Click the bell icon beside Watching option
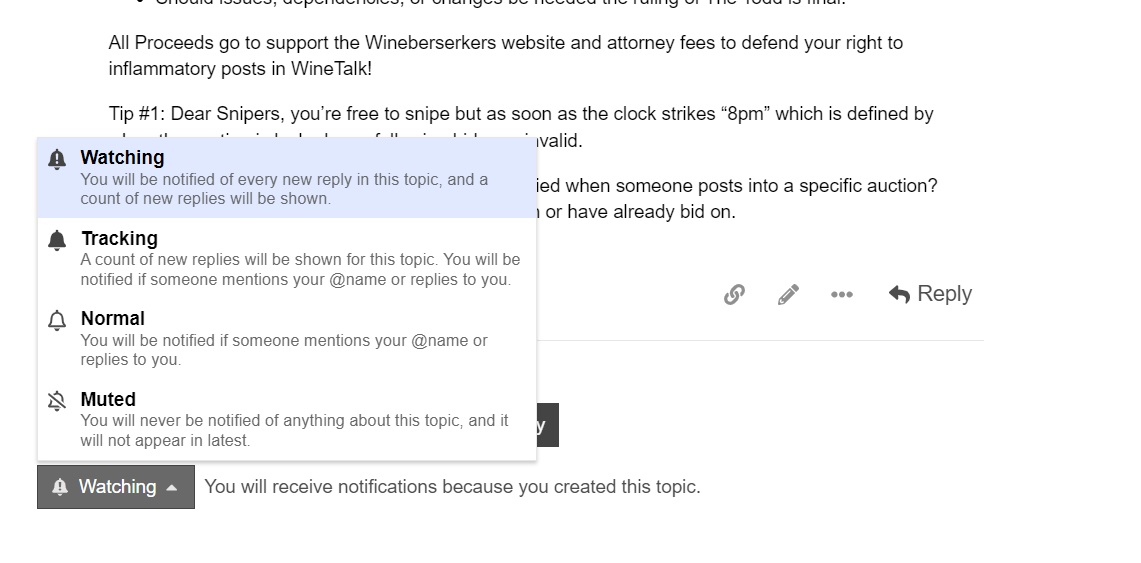 tap(57, 159)
